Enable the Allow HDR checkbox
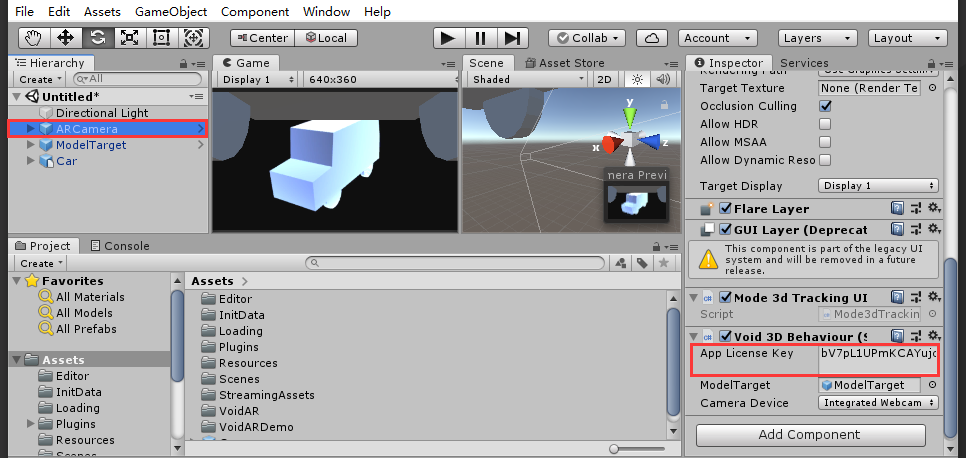This screenshot has height=458, width=966. pyautogui.click(x=825, y=124)
